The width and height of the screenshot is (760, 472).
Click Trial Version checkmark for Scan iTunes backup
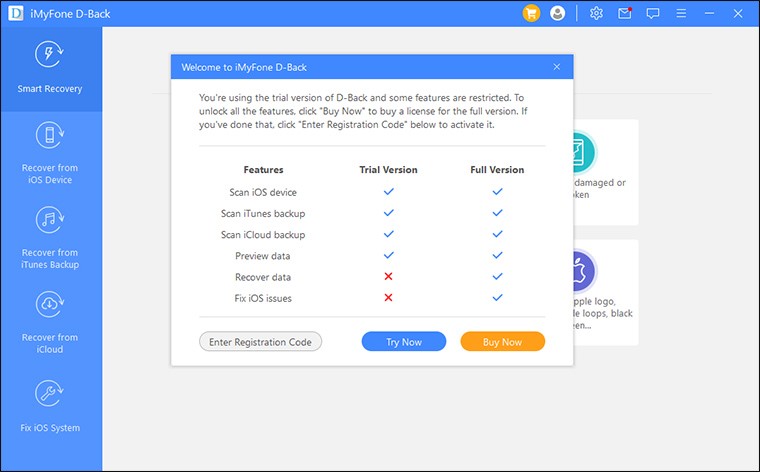(x=389, y=213)
